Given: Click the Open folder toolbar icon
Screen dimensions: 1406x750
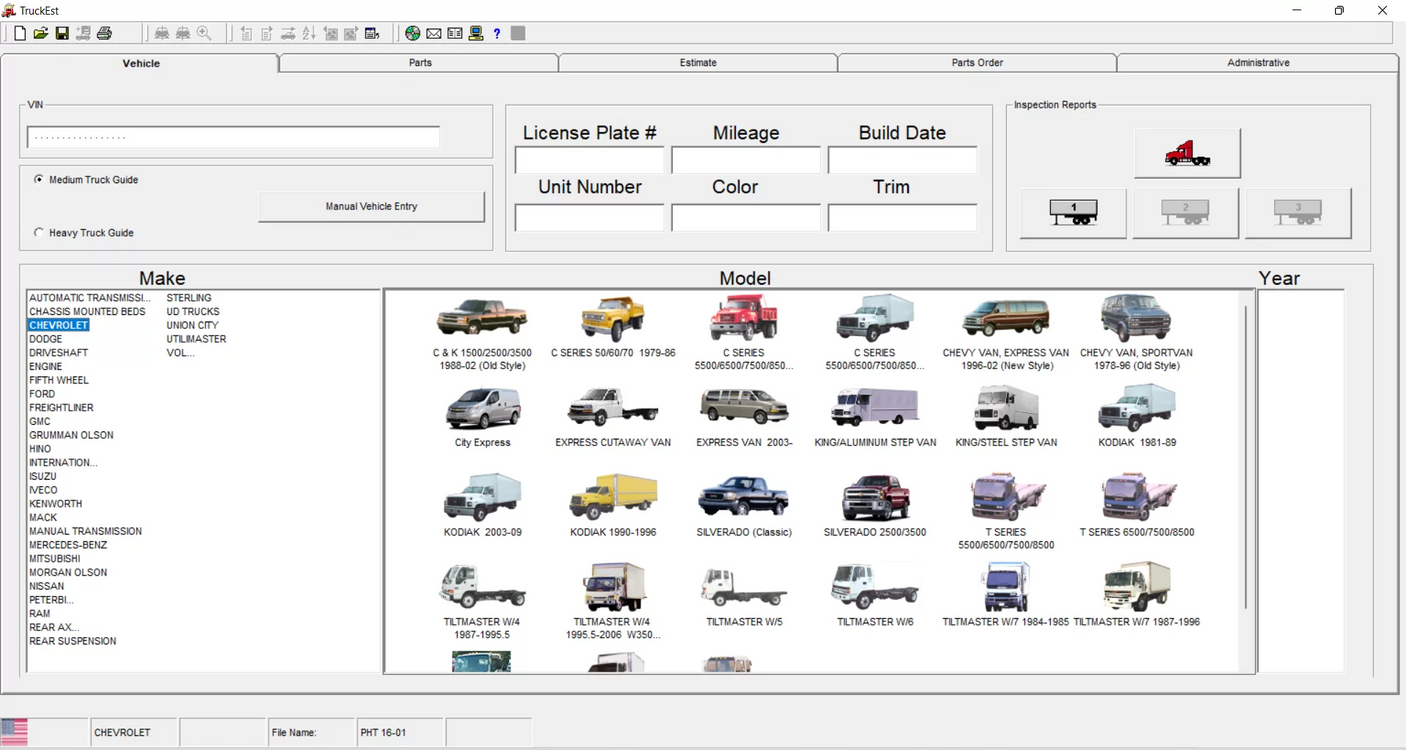Looking at the screenshot, I should [x=40, y=33].
